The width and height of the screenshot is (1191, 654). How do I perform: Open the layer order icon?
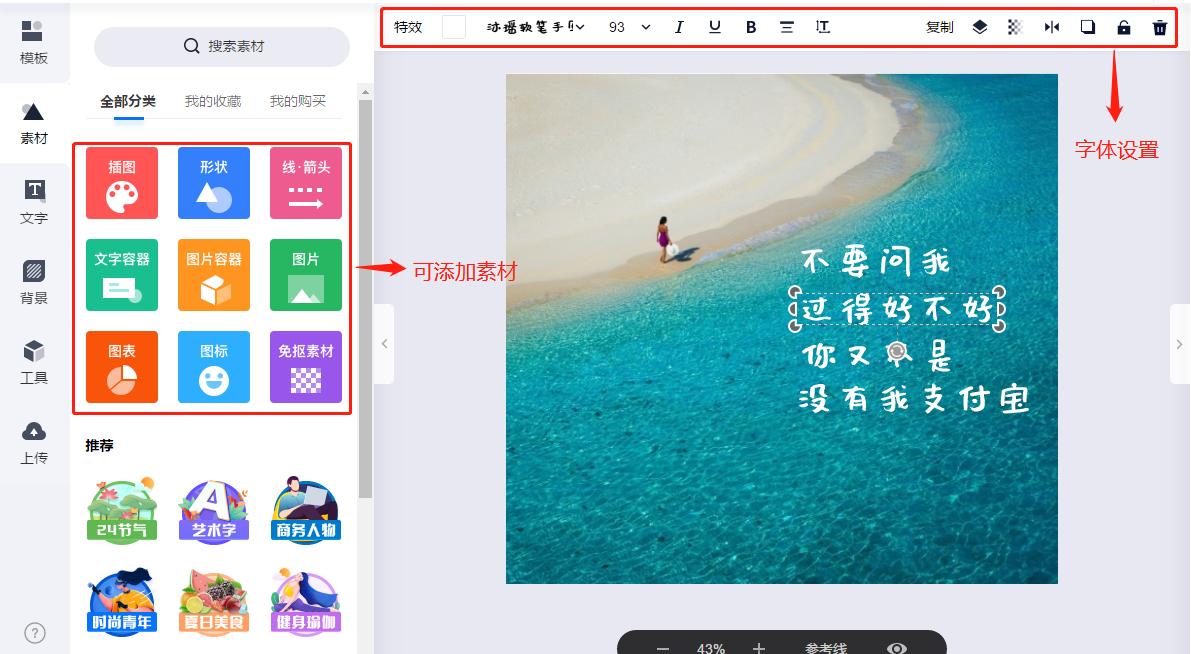979,27
